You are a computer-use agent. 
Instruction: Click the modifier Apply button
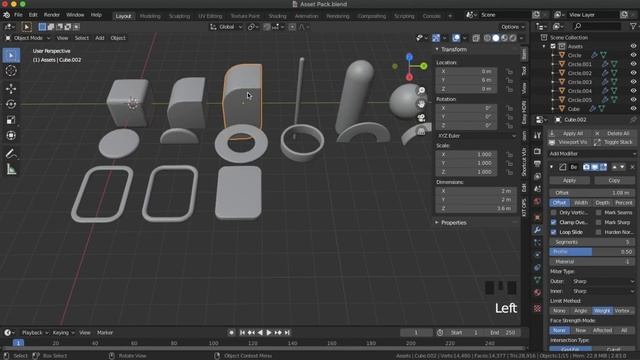569,180
